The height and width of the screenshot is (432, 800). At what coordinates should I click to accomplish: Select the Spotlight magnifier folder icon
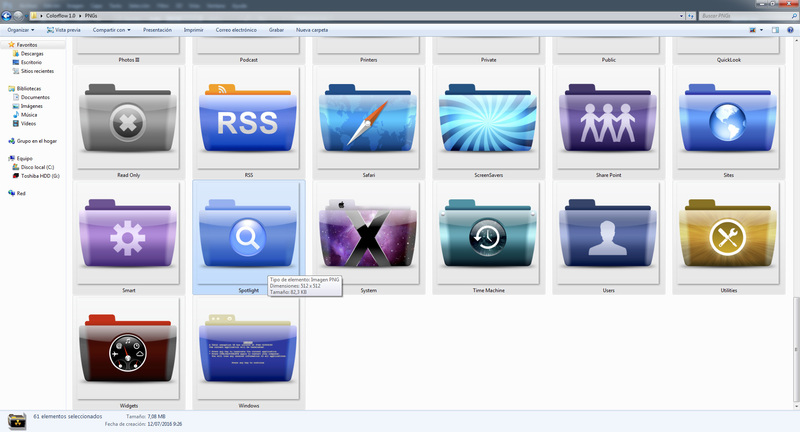click(x=248, y=234)
